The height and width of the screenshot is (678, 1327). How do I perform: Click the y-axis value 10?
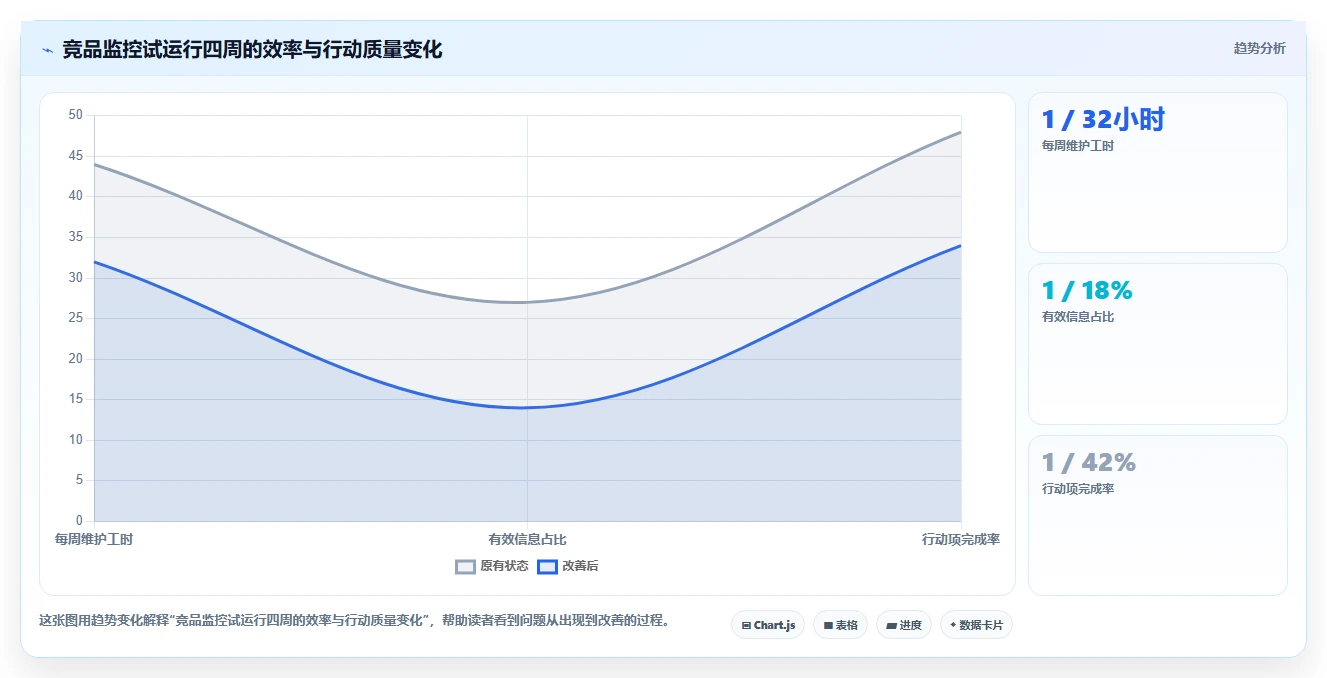(x=76, y=440)
